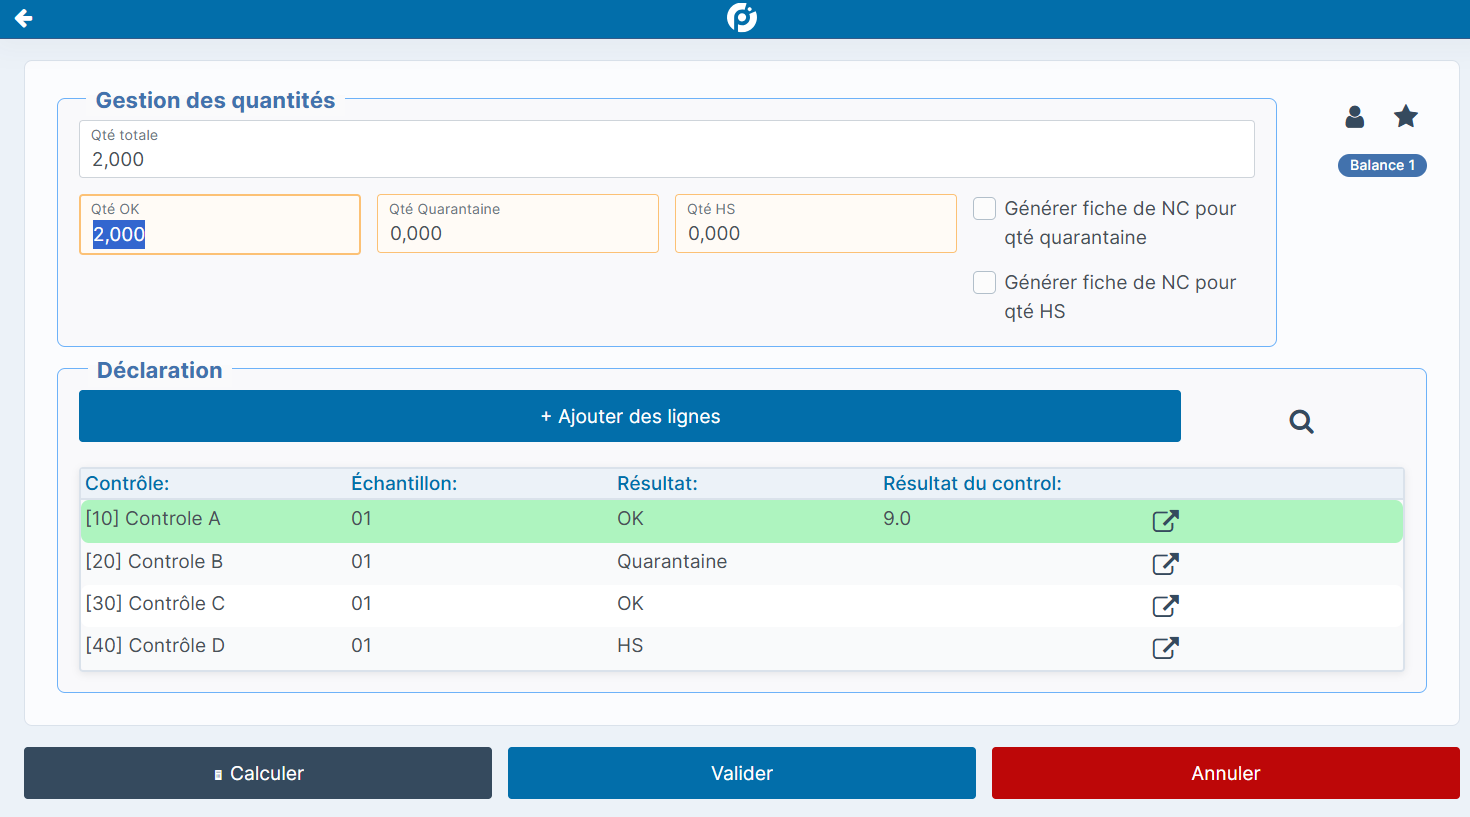The height and width of the screenshot is (817, 1470).
Task: Click Ajouter des lignes button
Action: point(629,416)
